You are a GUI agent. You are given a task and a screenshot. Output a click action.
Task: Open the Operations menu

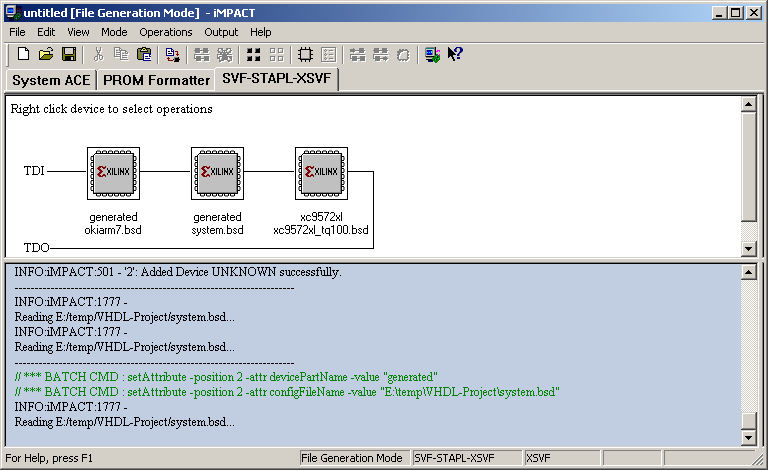coord(166,32)
